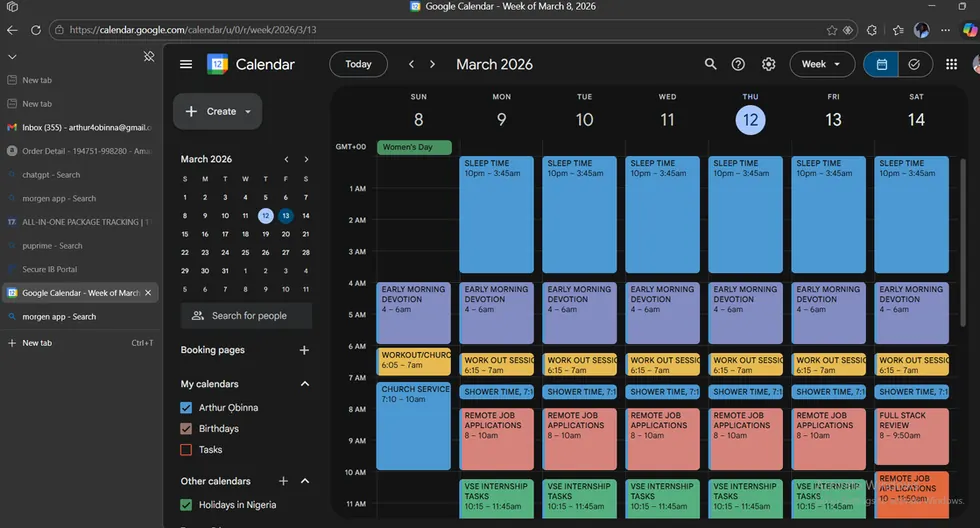Image resolution: width=980 pixels, height=528 pixels.
Task: Open the Google apps grid
Action: tap(951, 64)
